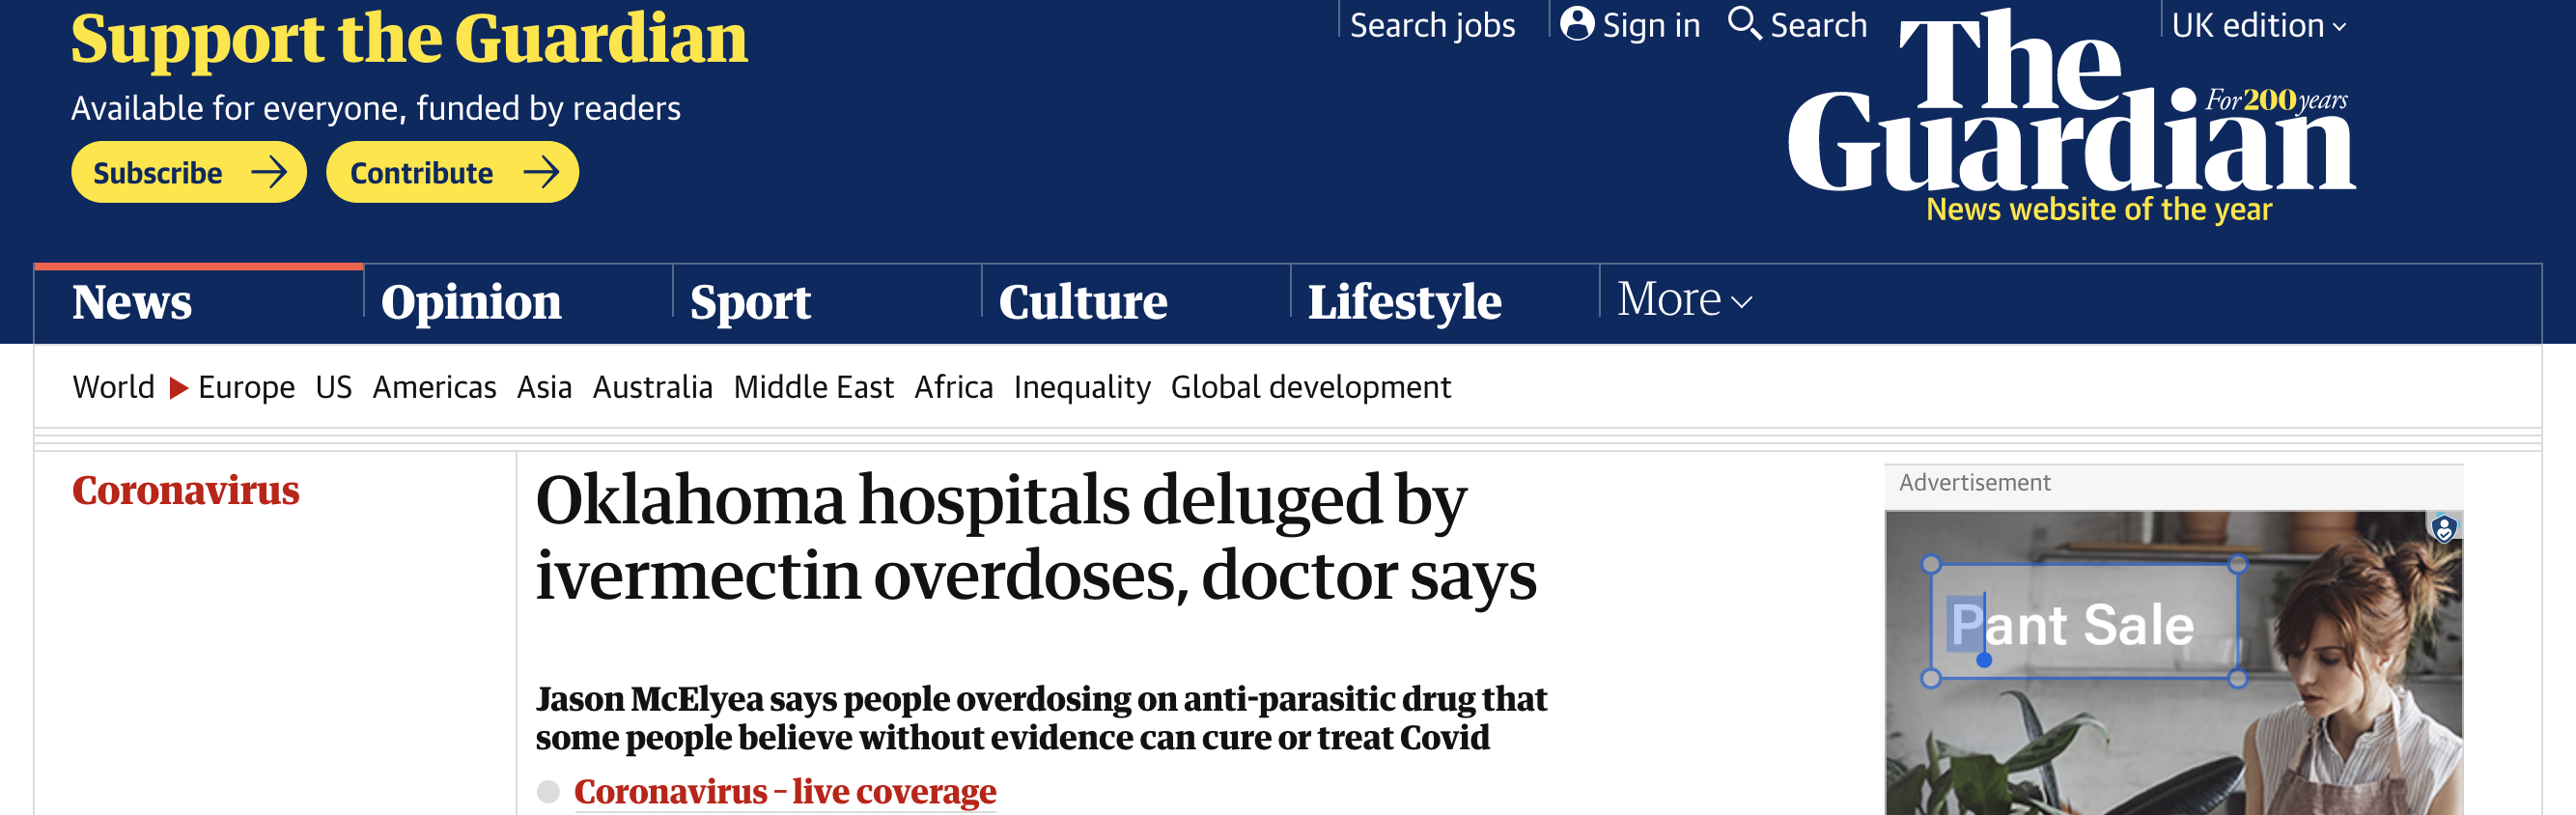Click the ad privacy shield icon
This screenshot has height=815, width=2576.
2443,528
